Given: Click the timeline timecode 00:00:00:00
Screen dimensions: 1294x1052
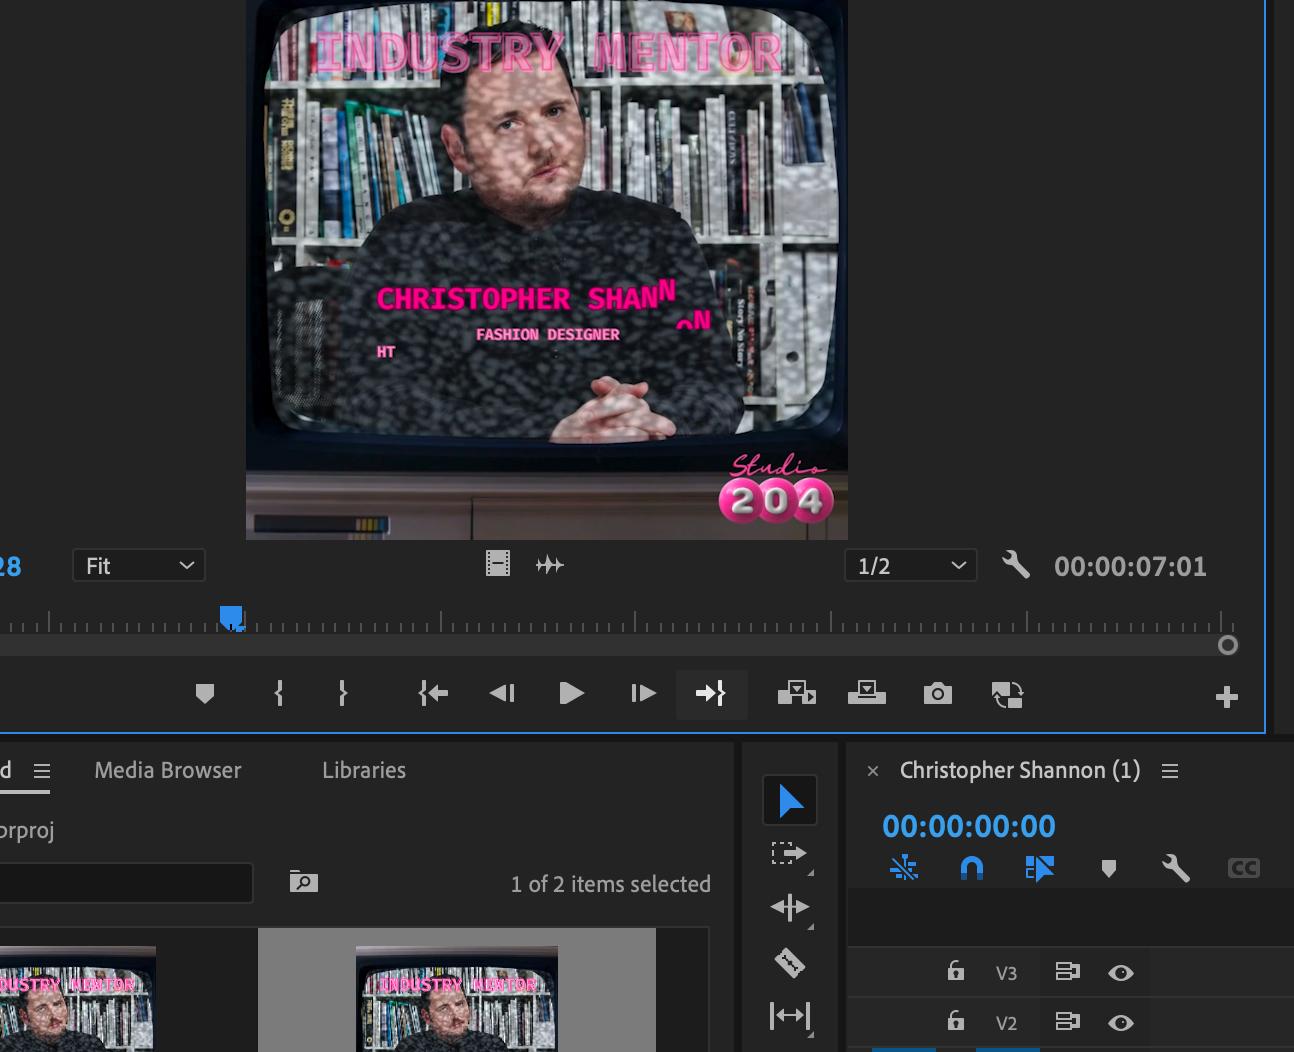Looking at the screenshot, I should 969,826.
